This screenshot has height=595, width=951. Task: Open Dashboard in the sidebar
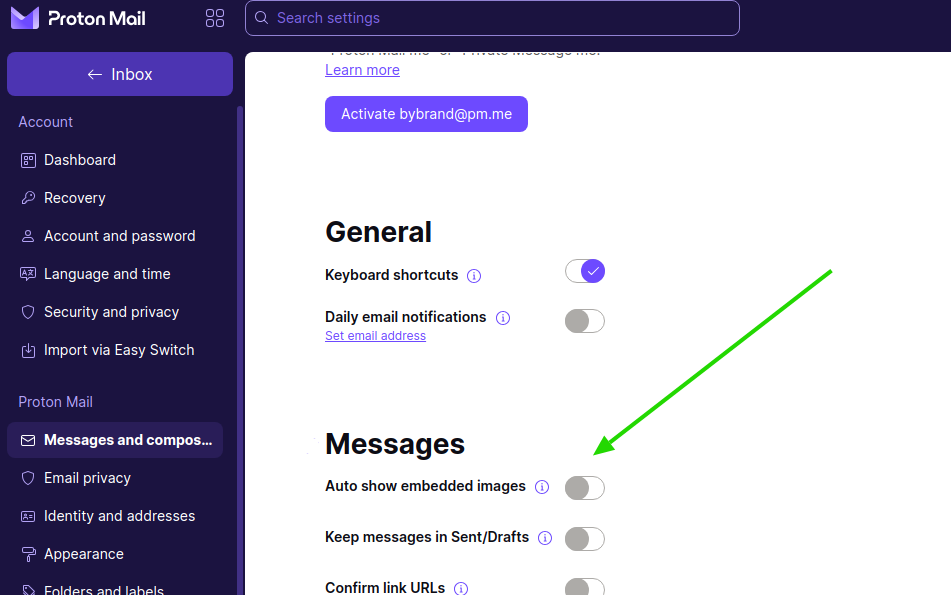(x=80, y=160)
